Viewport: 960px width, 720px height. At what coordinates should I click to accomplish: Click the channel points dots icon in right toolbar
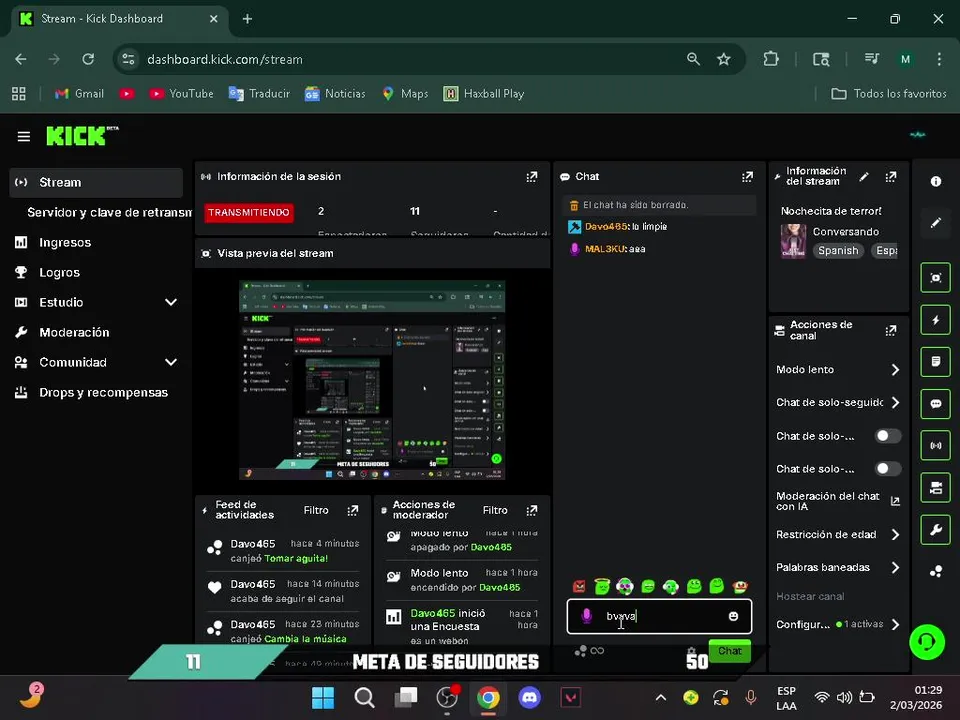click(936, 572)
